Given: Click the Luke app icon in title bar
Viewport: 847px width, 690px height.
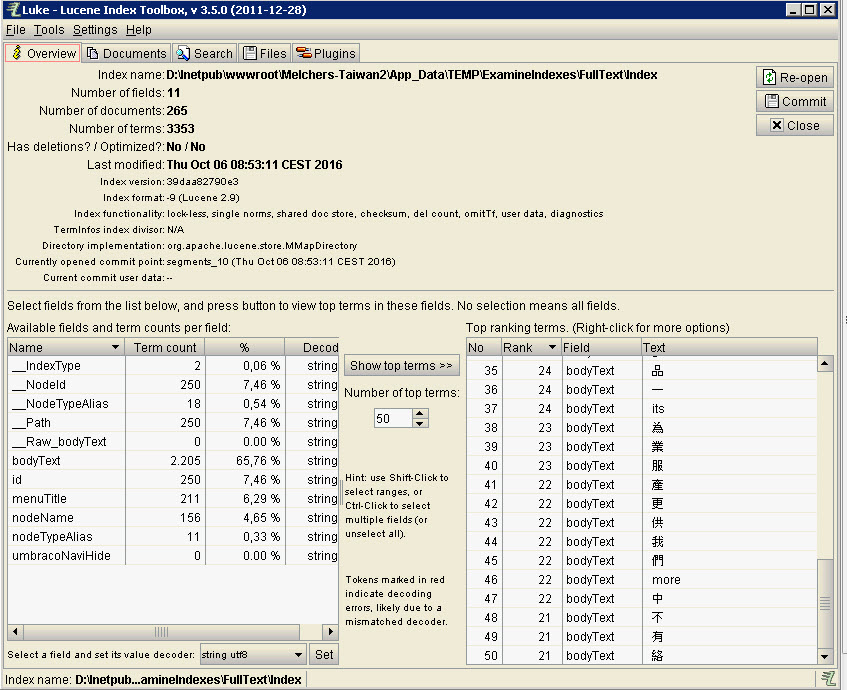Looking at the screenshot, I should [12, 10].
